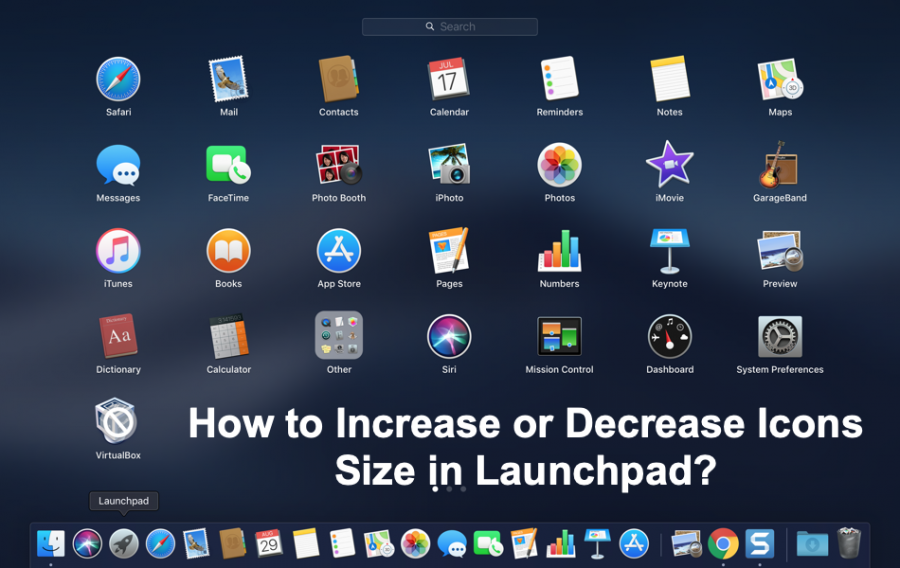Launch Messages from the Launchpad grid
Screen dimensions: 900x568
118,166
